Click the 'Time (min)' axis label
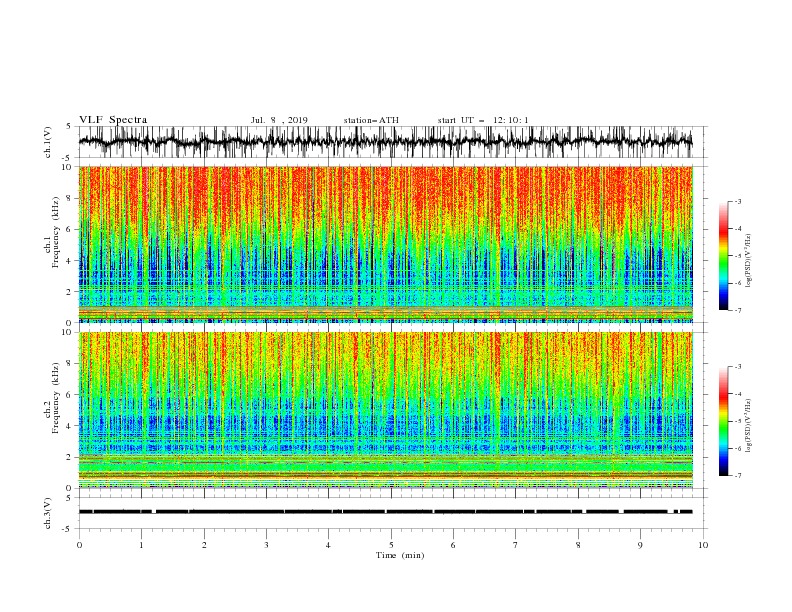792x612 pixels. click(x=400, y=555)
